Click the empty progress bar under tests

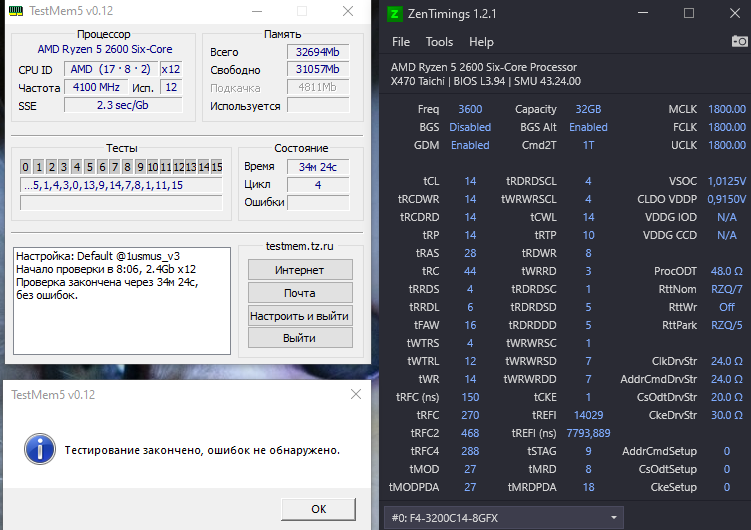coord(121,203)
